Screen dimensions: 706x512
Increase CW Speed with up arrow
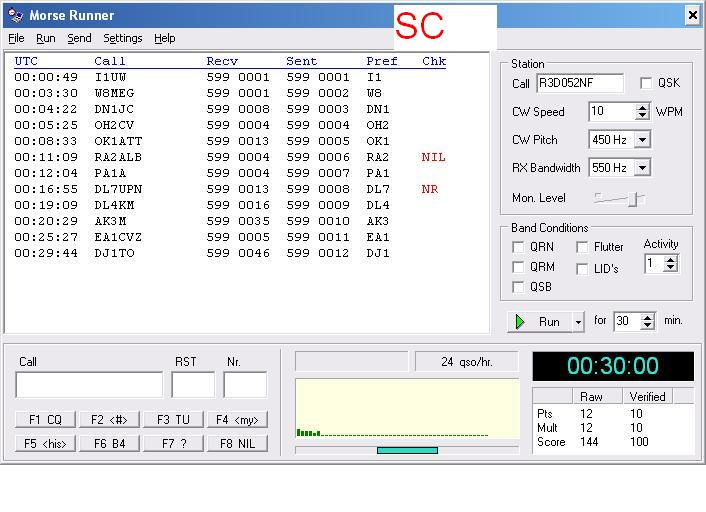642,107
